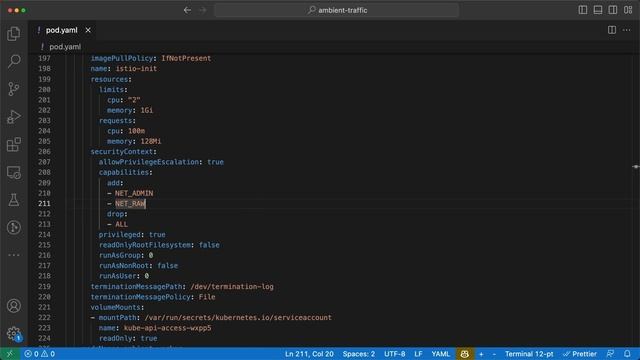
Task: Customize layout from title bar
Action: (628, 10)
